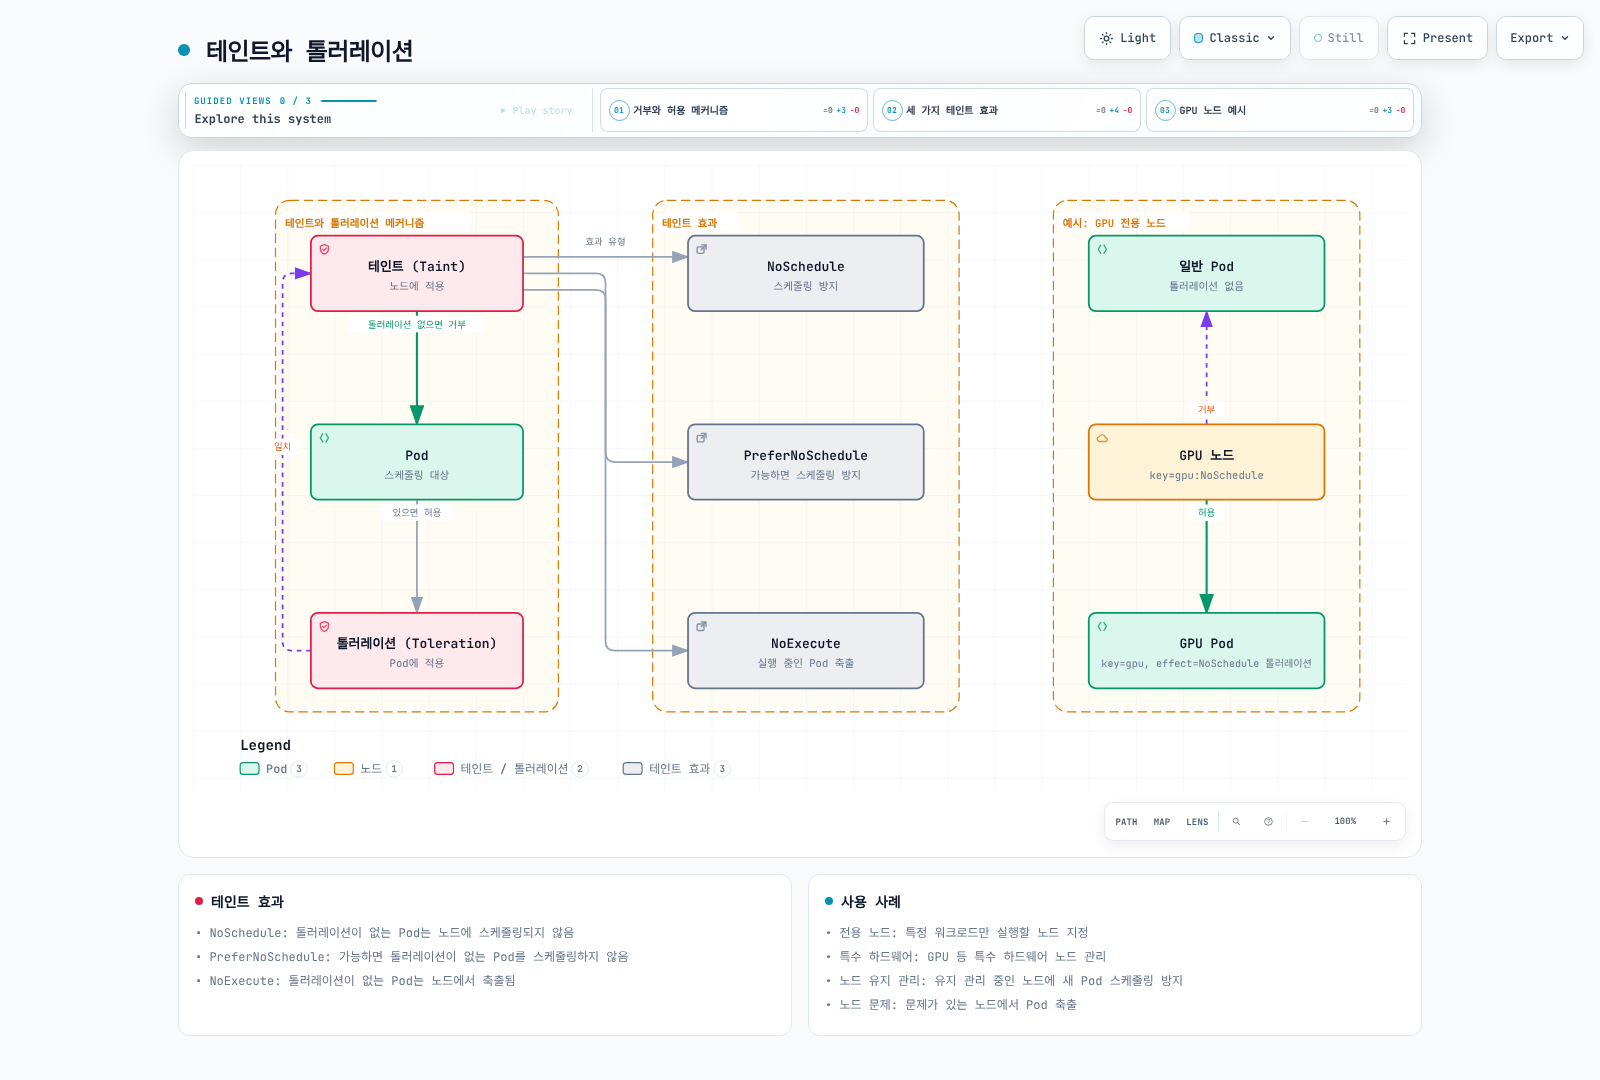Open guided view 거부와 허용 메커니즘

(x=734, y=110)
